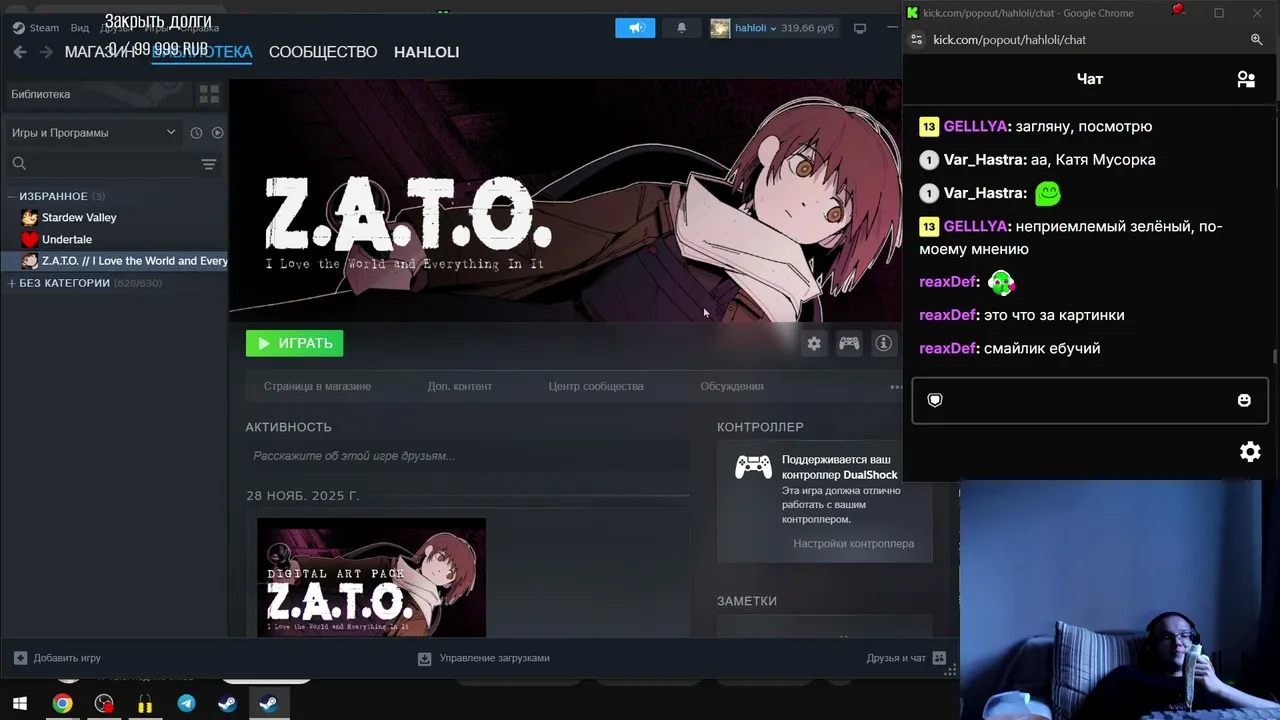Click the Kick chat users list icon
Screen dimensions: 1280x720
[x=1246, y=79]
